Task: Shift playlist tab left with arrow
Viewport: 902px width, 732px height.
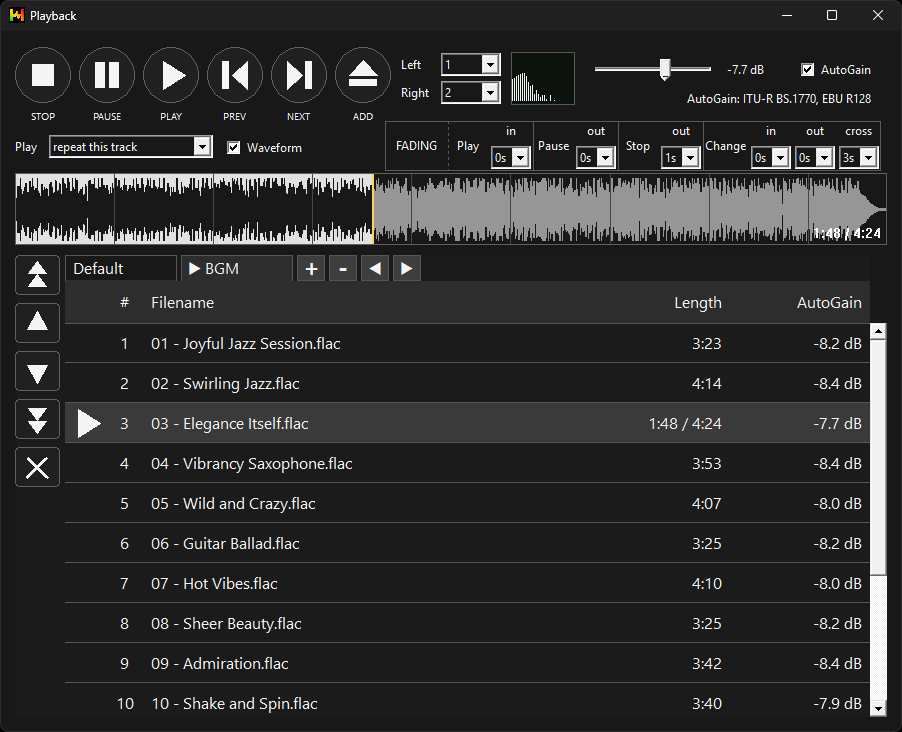Action: 375,269
